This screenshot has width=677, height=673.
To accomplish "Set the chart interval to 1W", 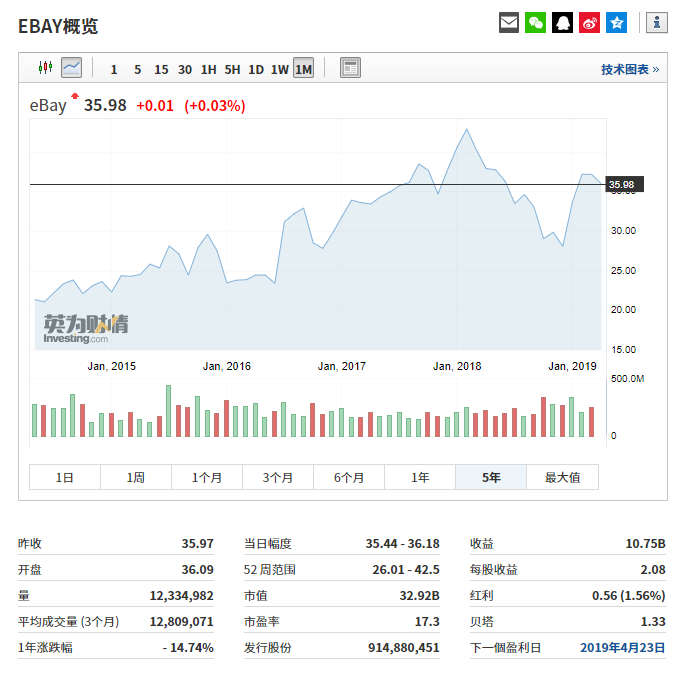I will (x=280, y=70).
